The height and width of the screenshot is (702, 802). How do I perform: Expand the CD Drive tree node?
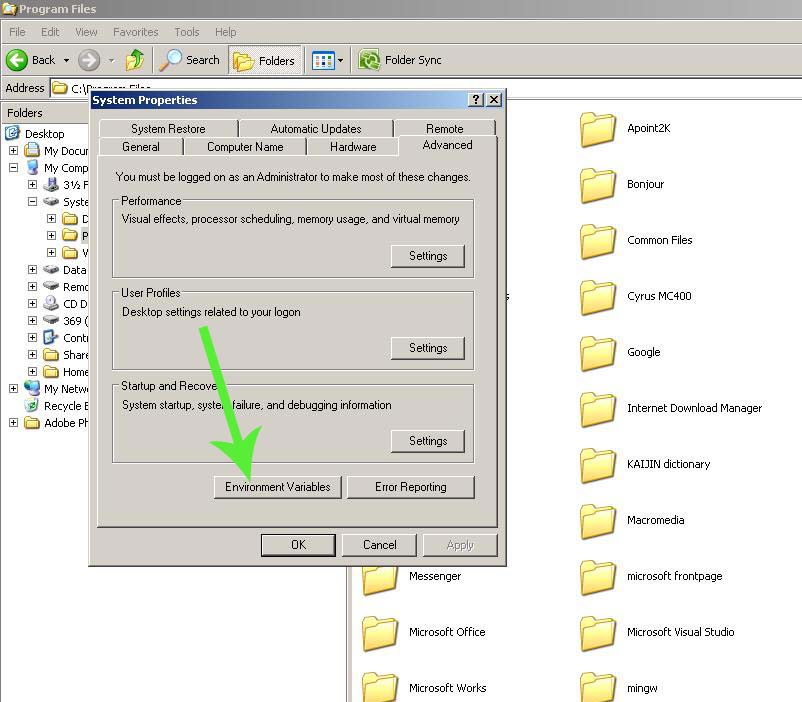click(32, 304)
